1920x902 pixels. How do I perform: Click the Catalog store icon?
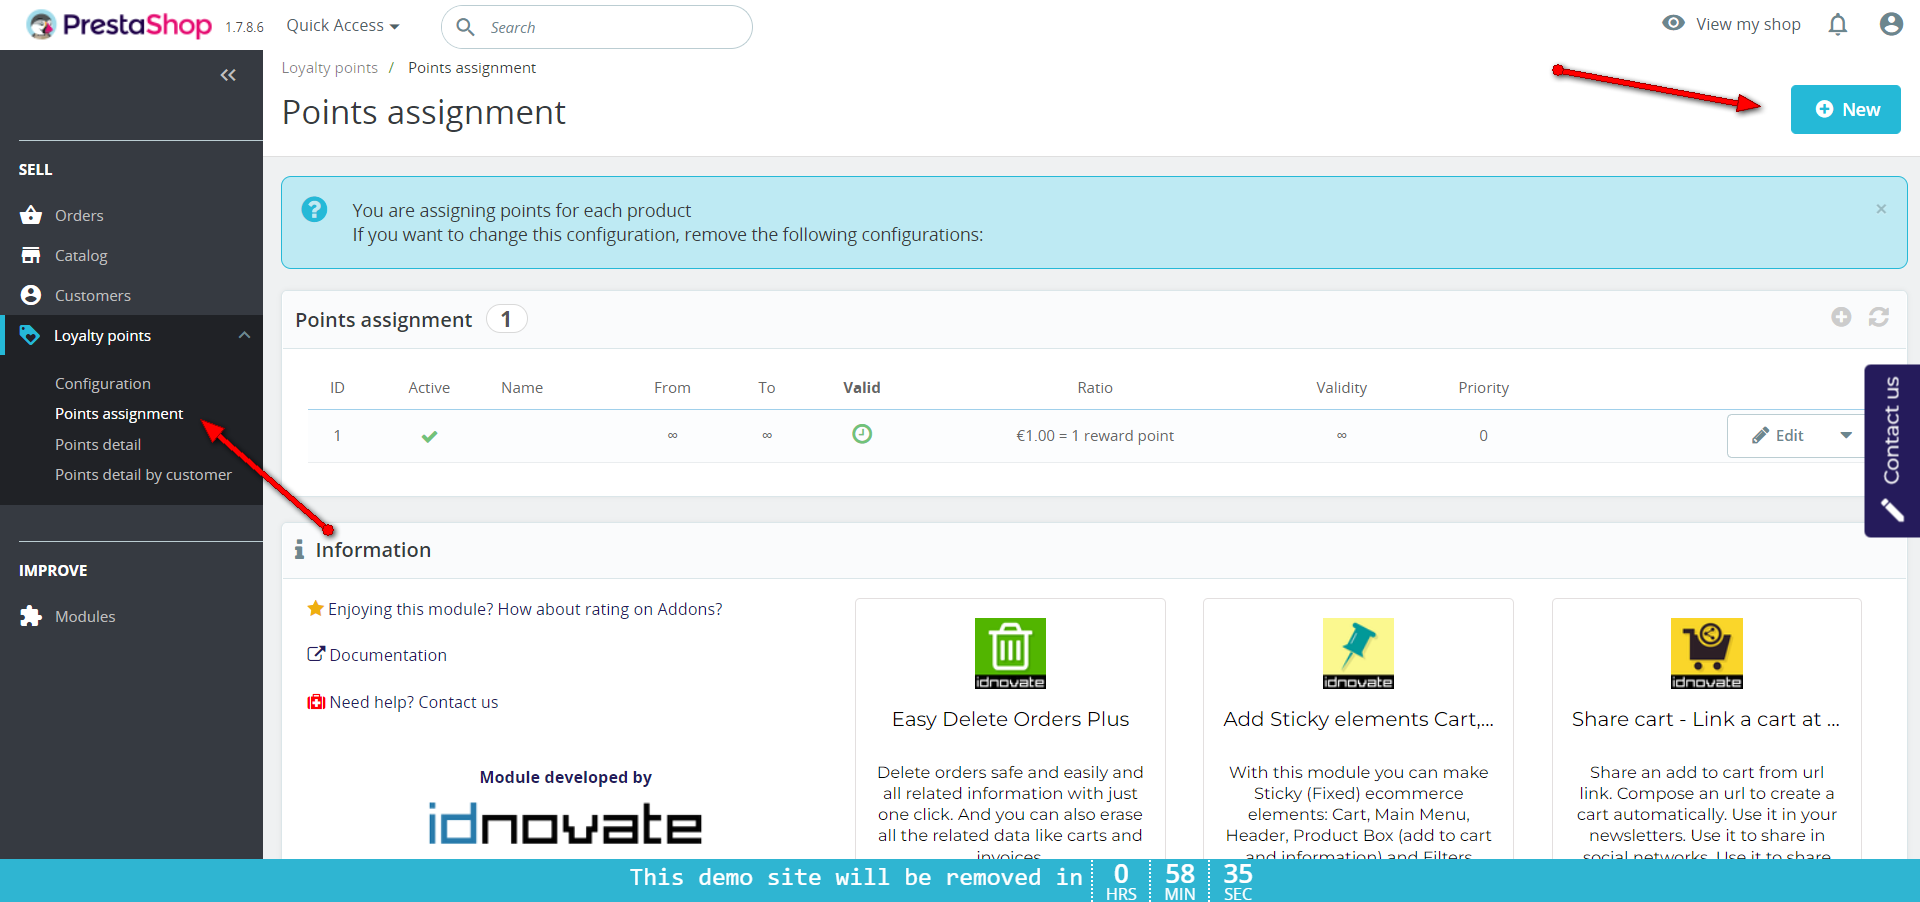click(31, 255)
